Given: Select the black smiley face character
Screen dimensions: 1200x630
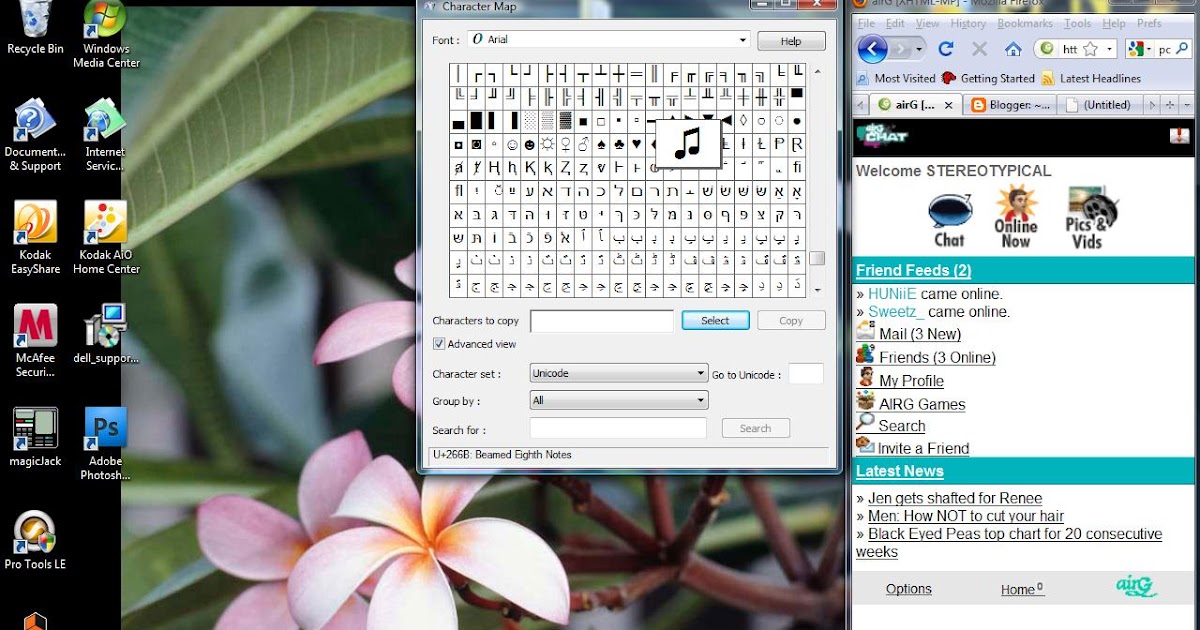Looking at the screenshot, I should point(529,144).
